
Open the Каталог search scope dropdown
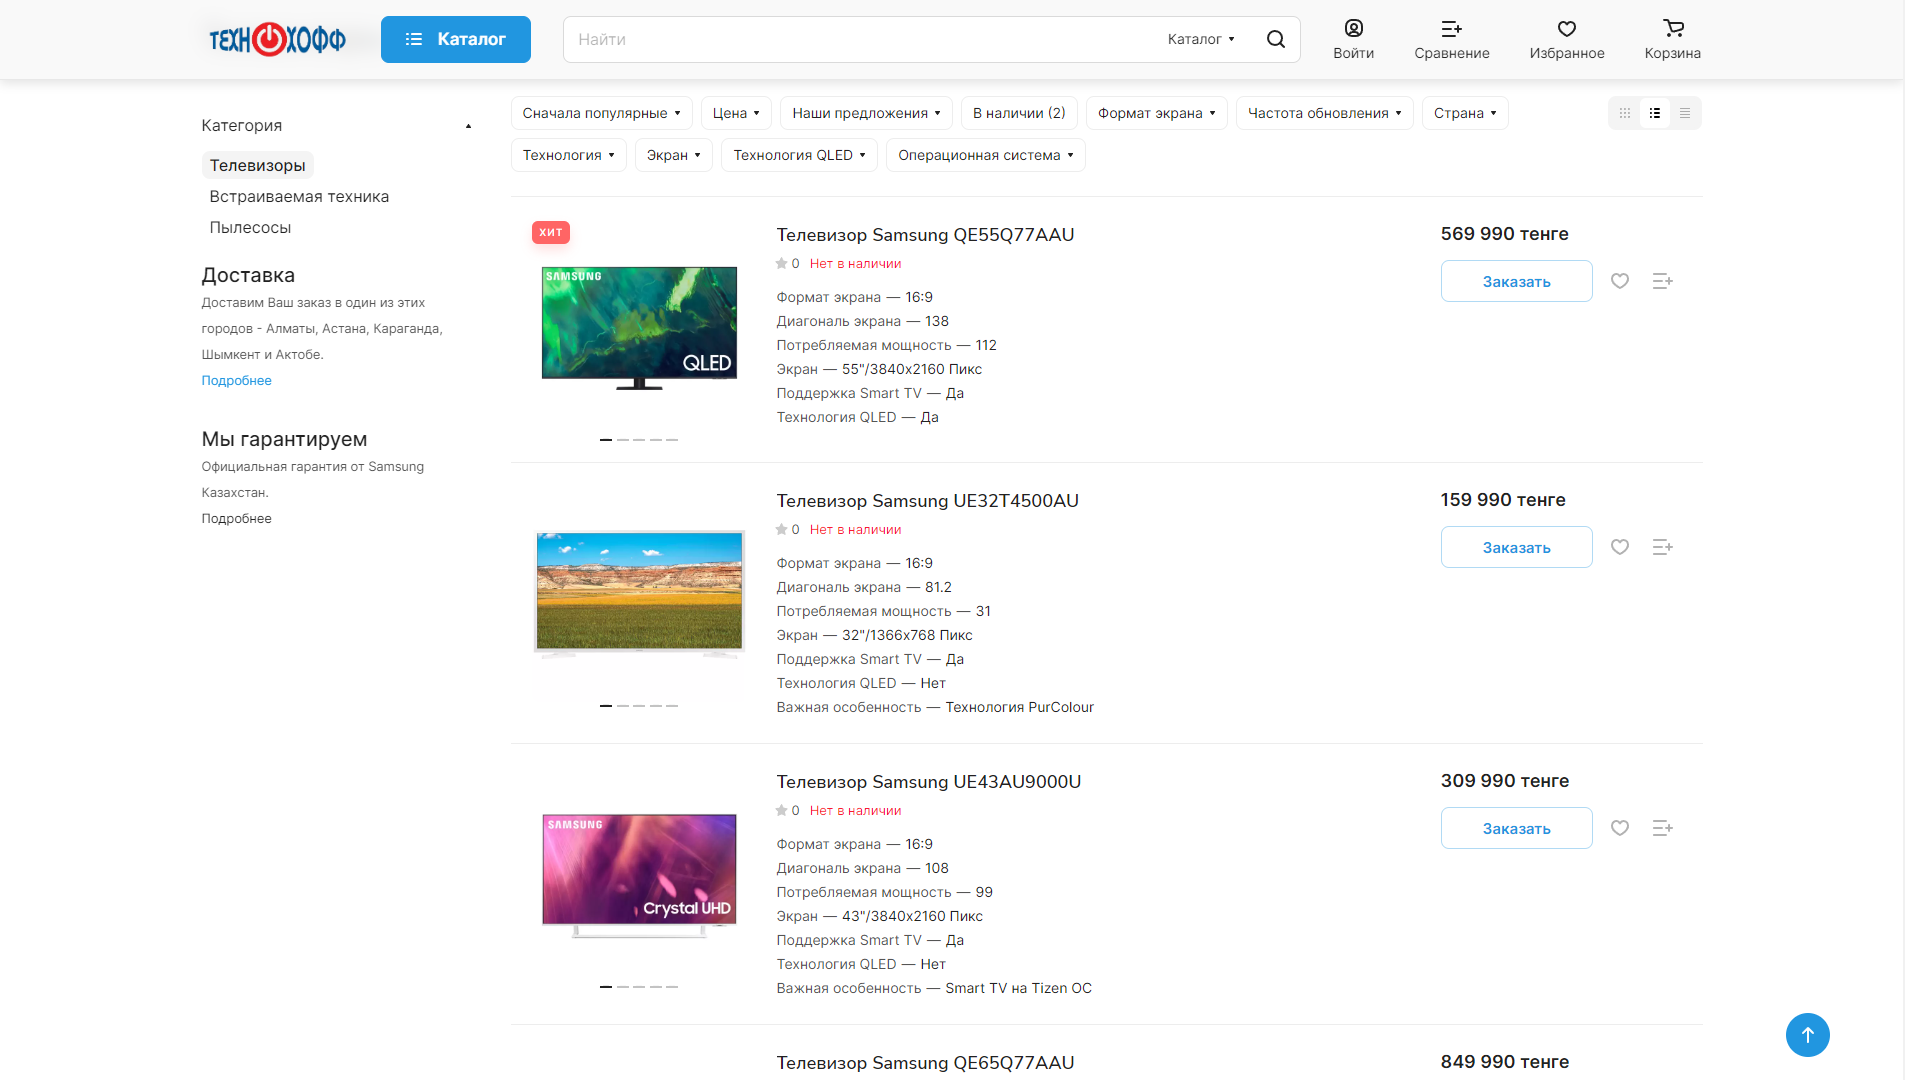[x=1201, y=39]
